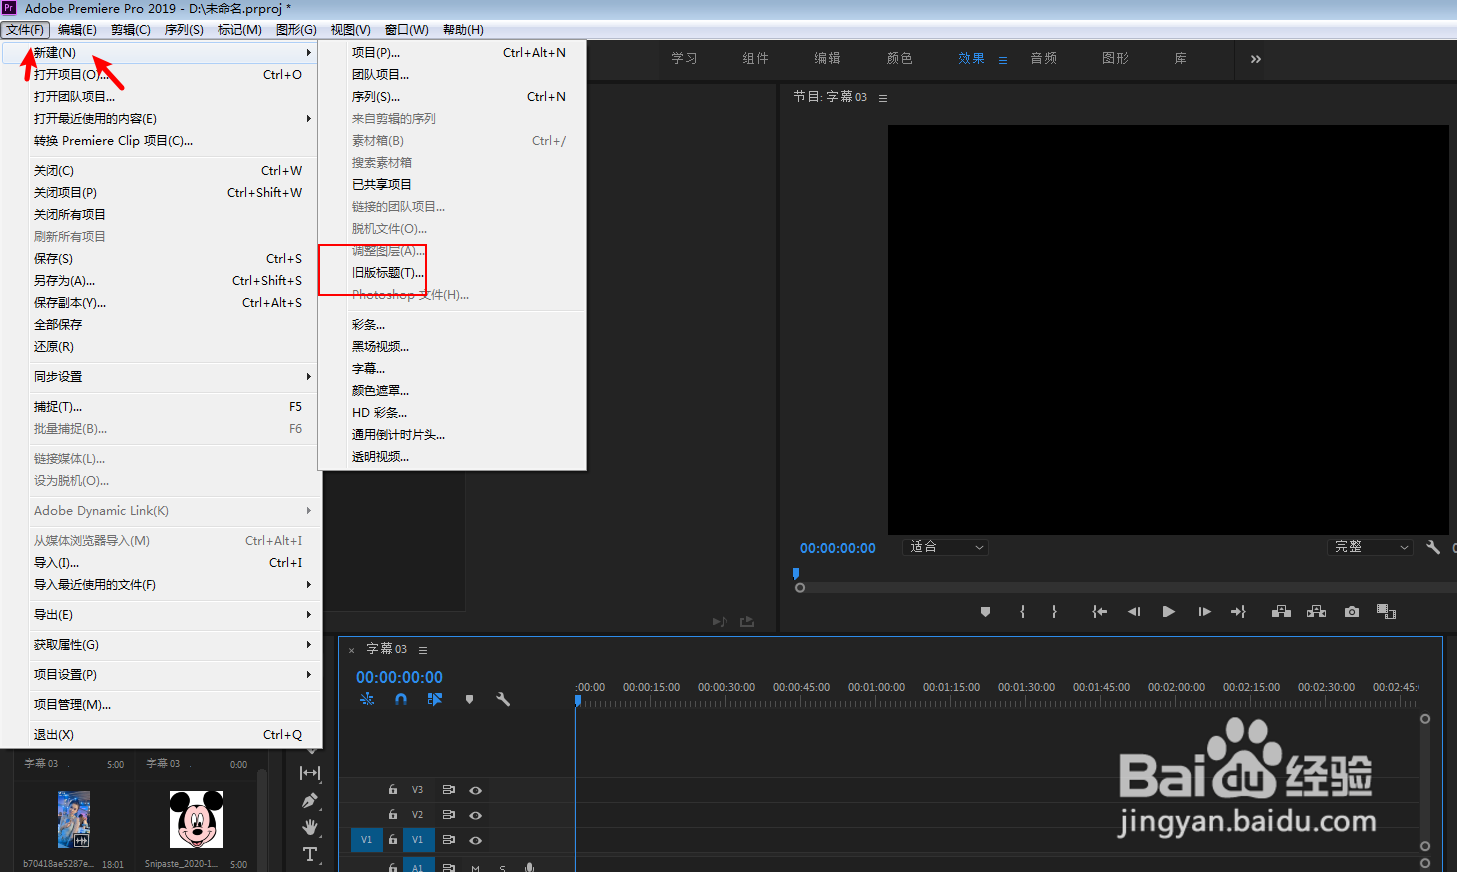
Task: Lock video track V2
Action: (392, 814)
